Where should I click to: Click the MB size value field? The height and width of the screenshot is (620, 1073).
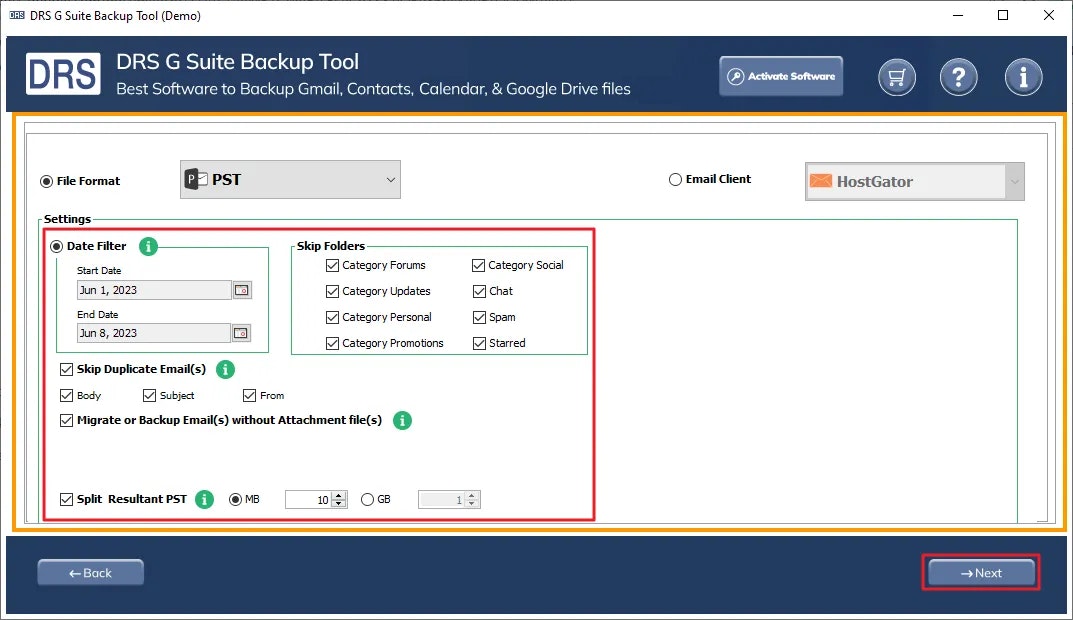[x=308, y=500]
